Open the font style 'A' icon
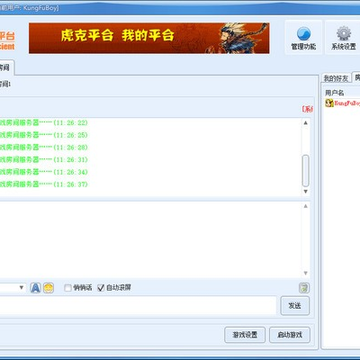The image size is (360, 360). click(x=36, y=287)
